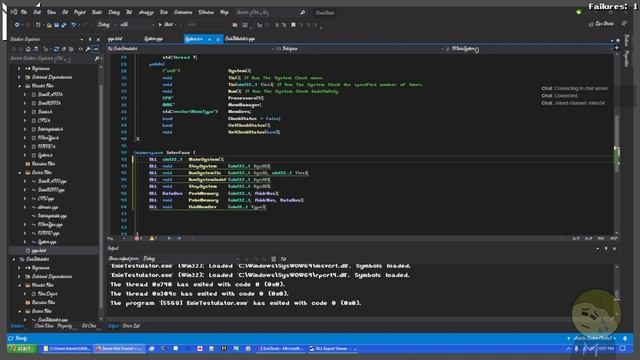The image size is (640, 360).
Task: Click the Start debugging button
Action: pyautogui.click(x=166, y=25)
